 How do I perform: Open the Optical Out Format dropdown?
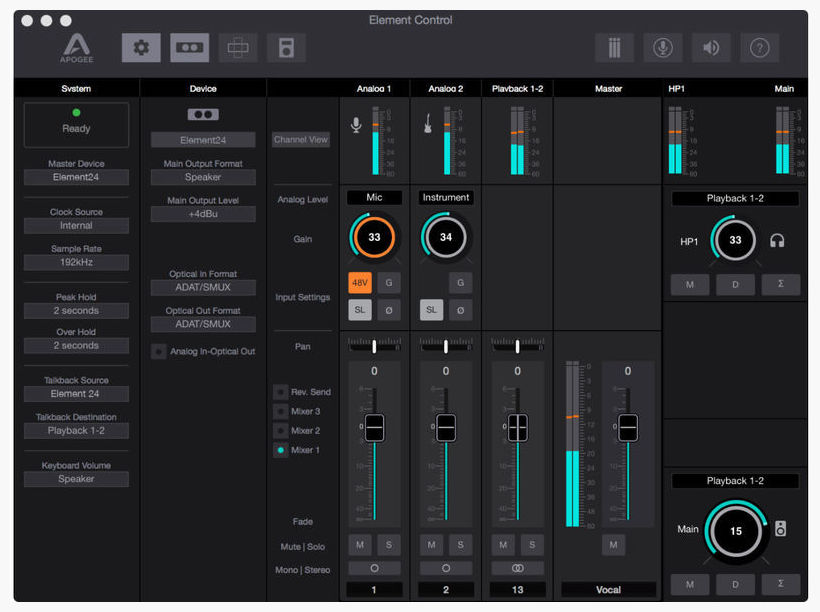[203, 324]
